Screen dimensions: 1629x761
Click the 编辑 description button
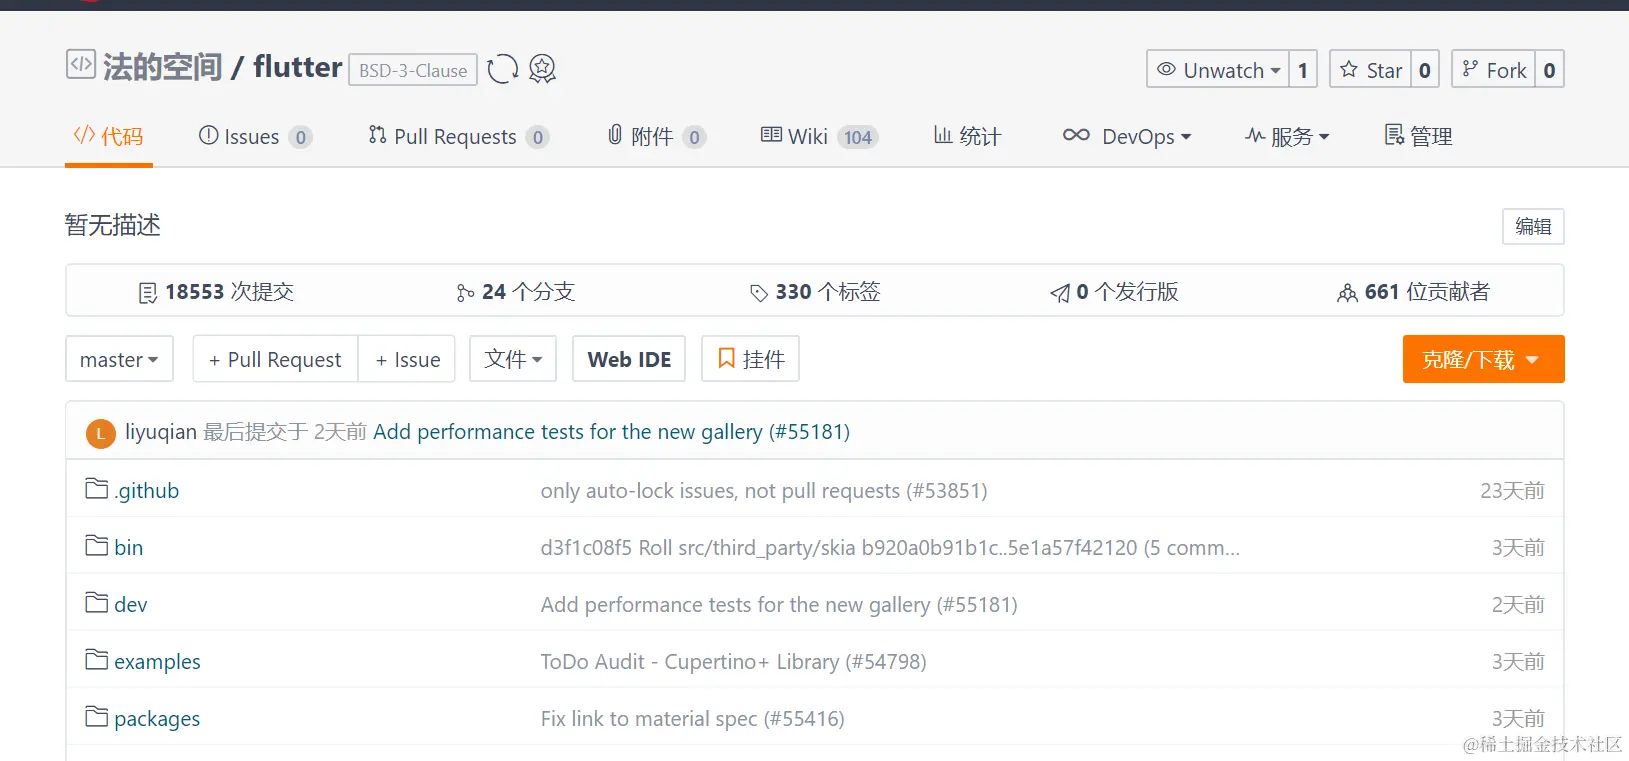pos(1533,226)
